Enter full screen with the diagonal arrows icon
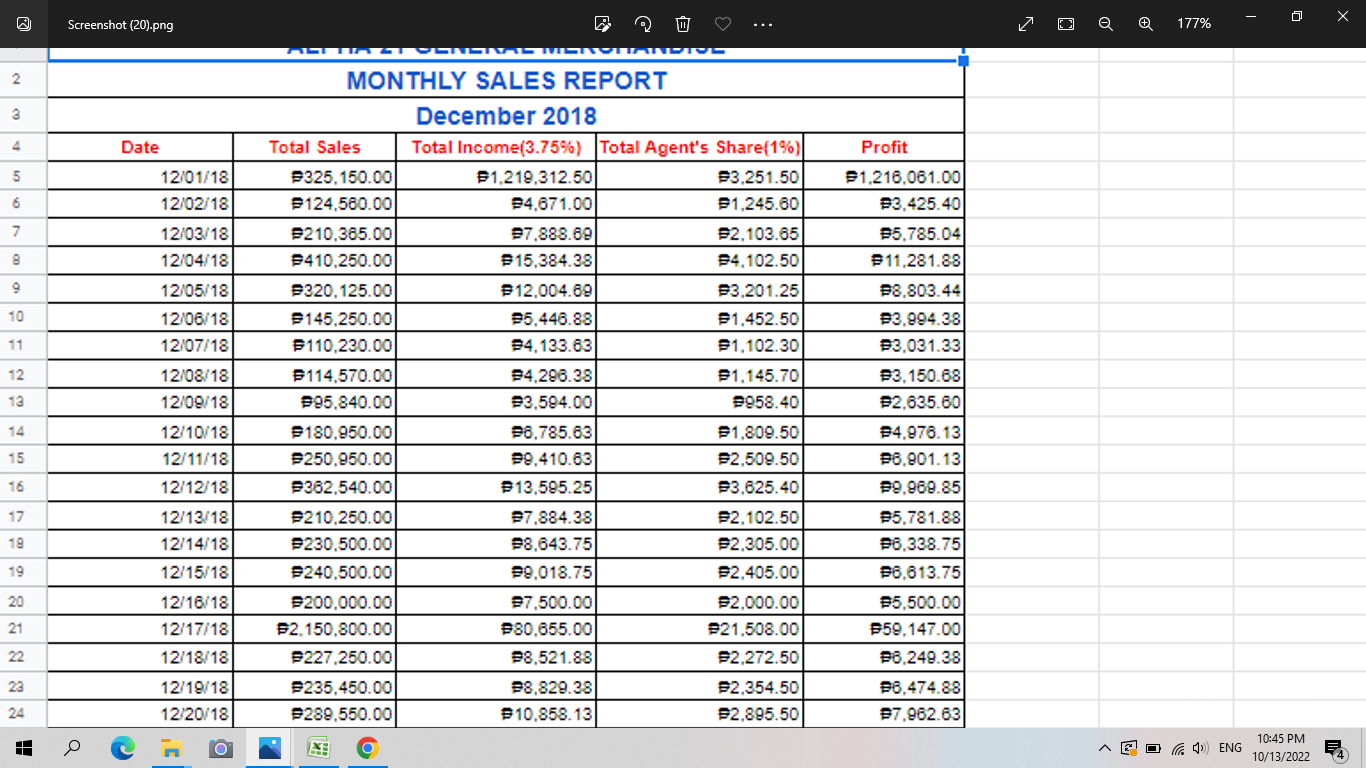 coord(1026,23)
